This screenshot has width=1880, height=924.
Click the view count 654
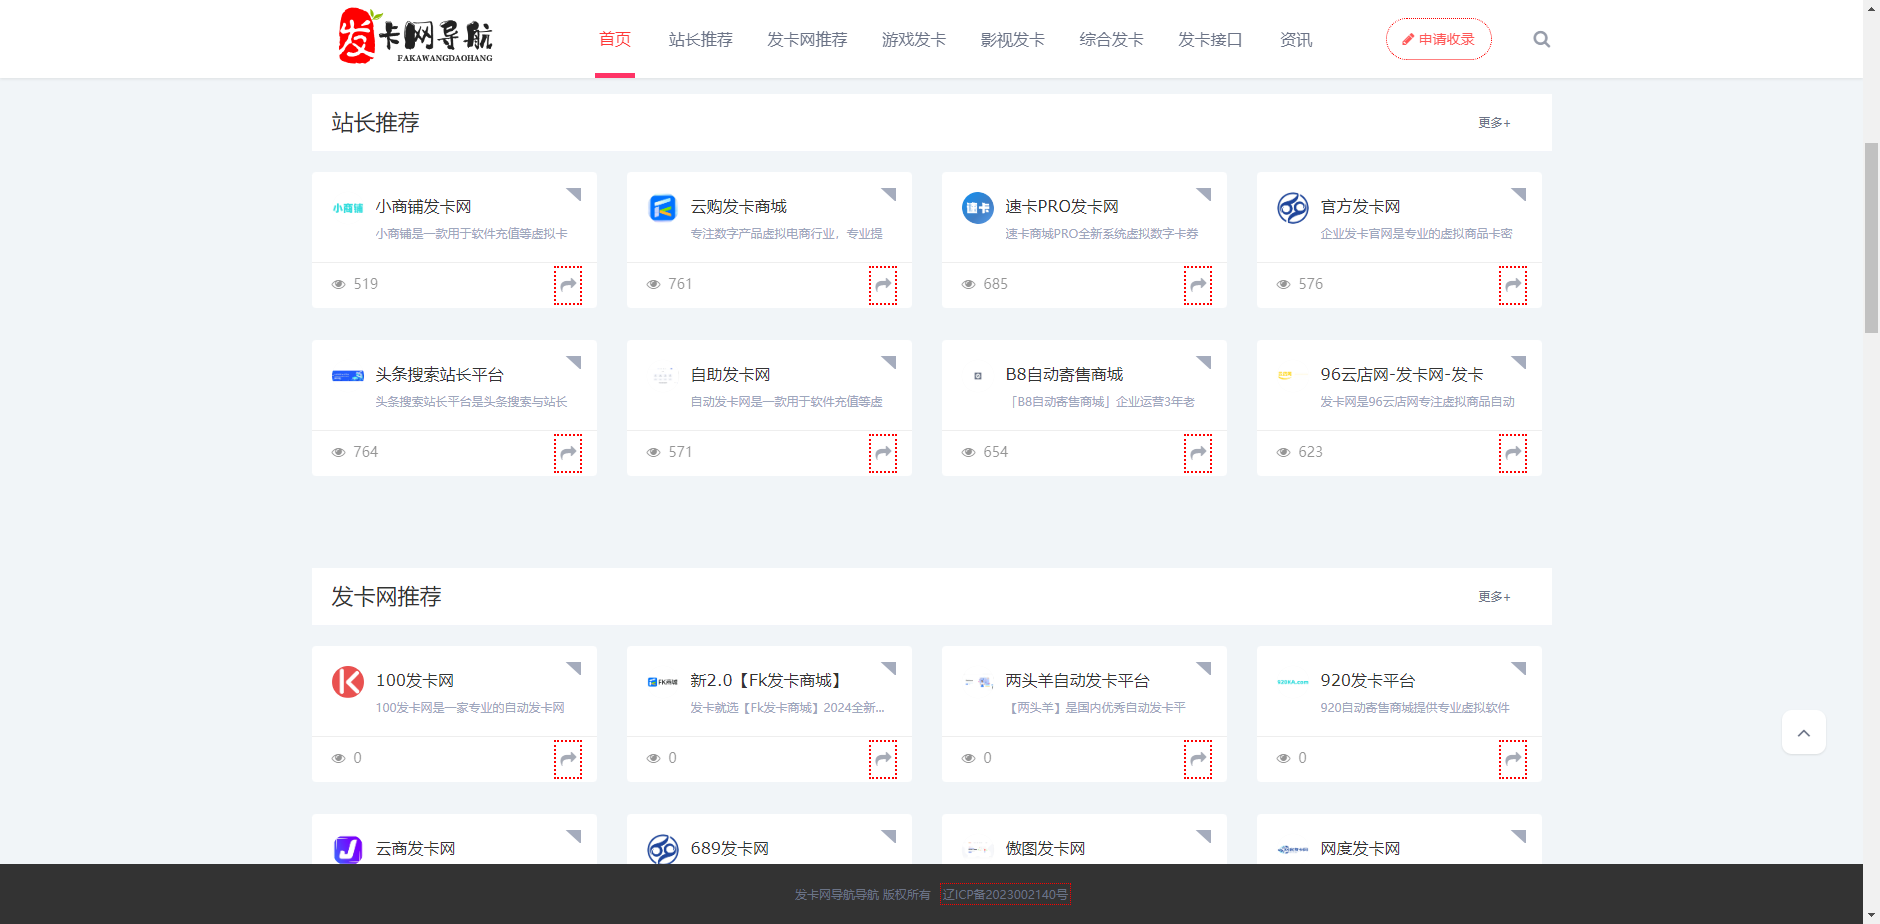click(996, 452)
